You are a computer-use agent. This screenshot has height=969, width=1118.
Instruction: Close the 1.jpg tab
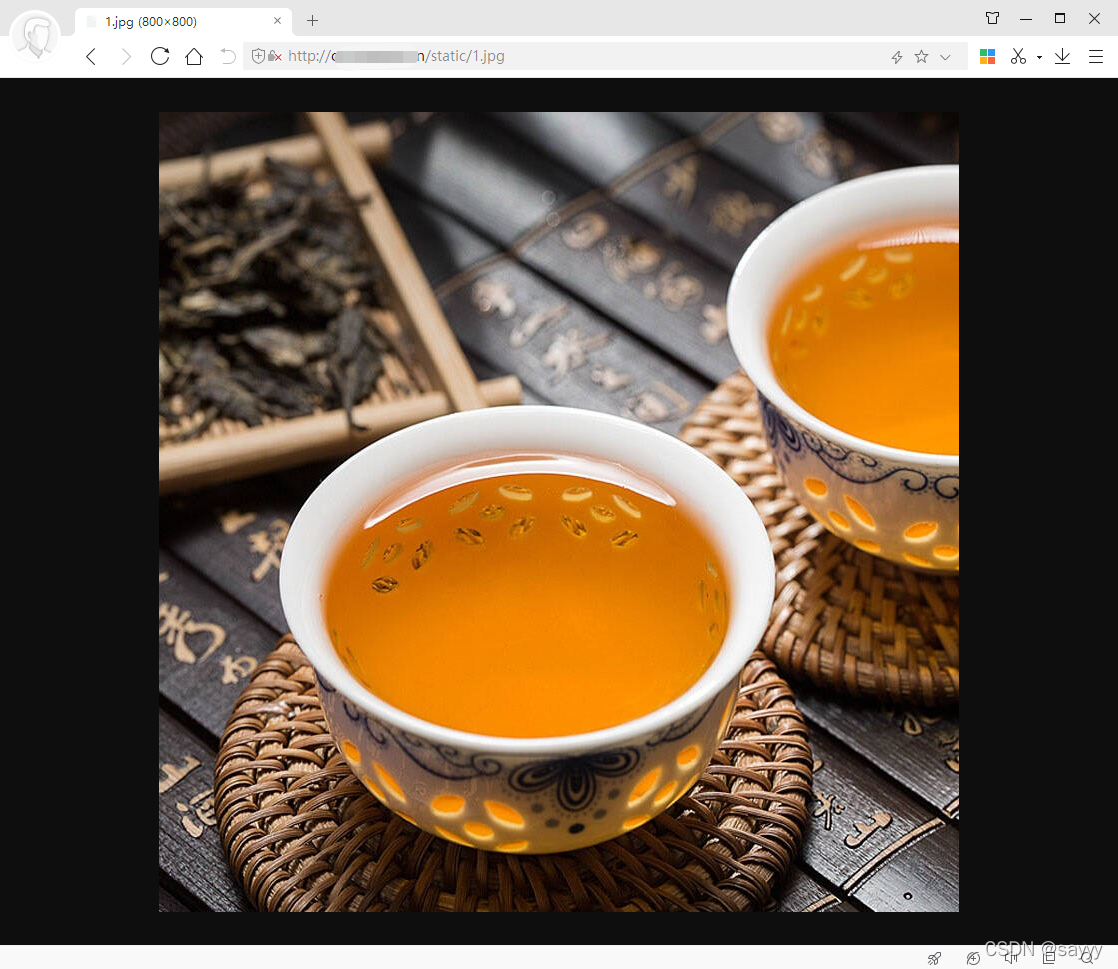pyautogui.click(x=277, y=21)
